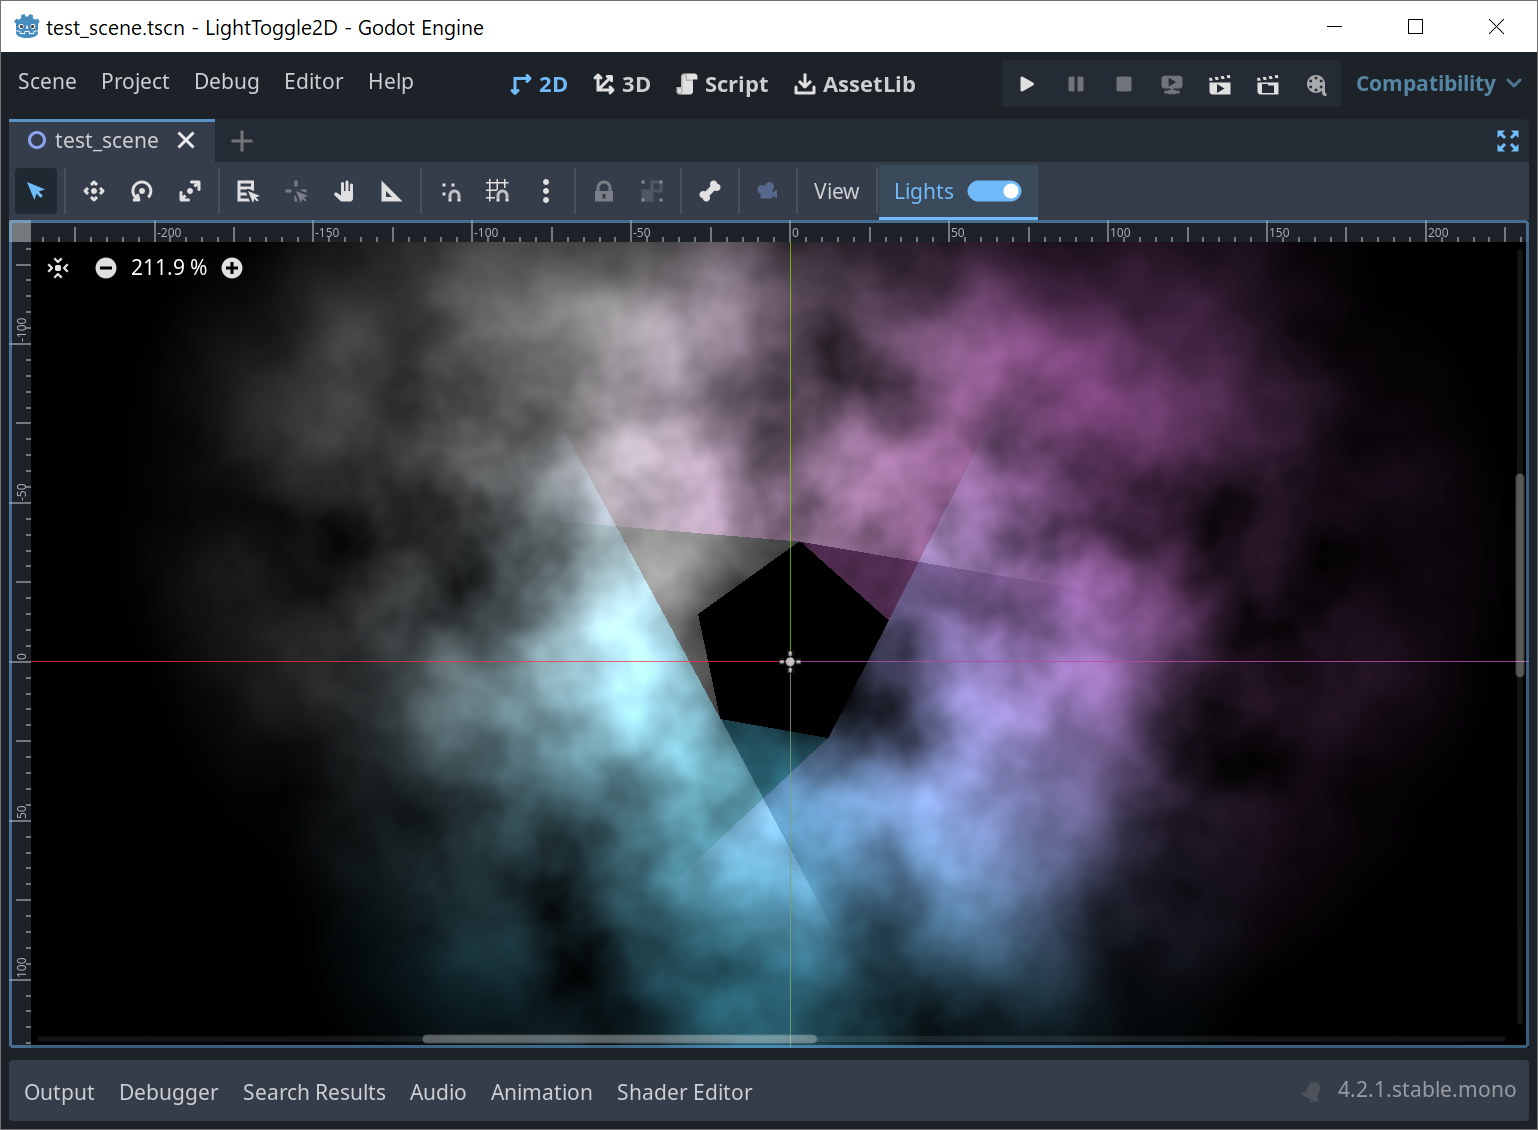Viewport: 1538px width, 1130px height.
Task: Activate the Scale Mode tool
Action: (x=190, y=191)
